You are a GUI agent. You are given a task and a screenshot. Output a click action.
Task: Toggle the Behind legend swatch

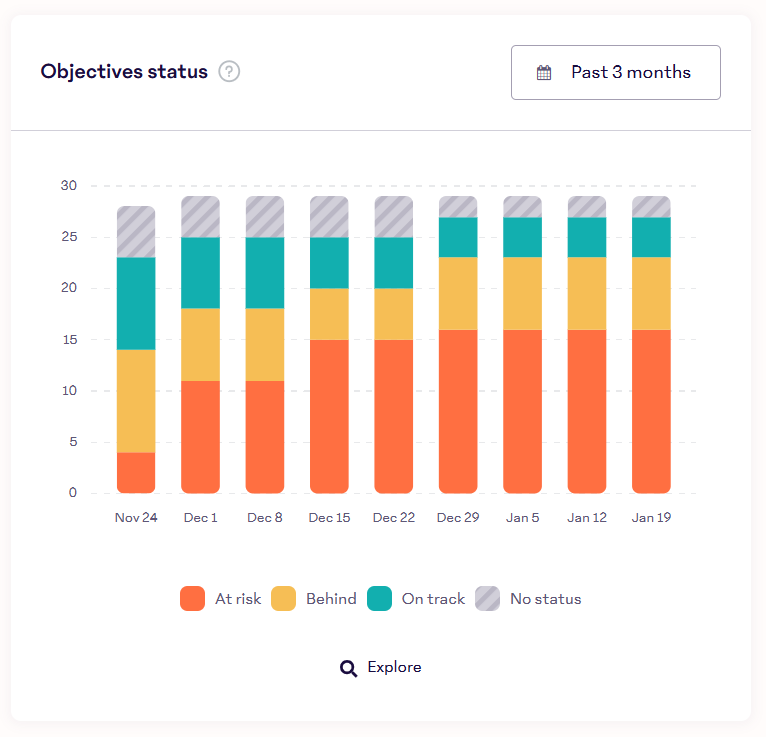click(x=284, y=599)
